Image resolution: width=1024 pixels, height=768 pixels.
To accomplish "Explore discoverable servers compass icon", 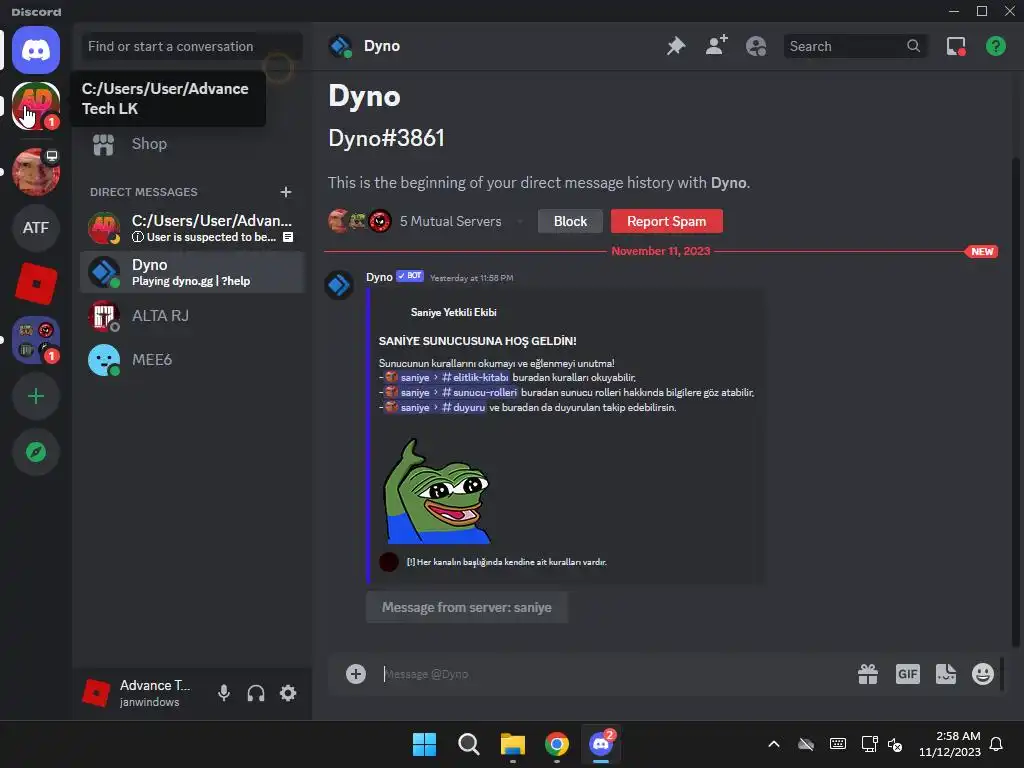I will click(x=36, y=452).
